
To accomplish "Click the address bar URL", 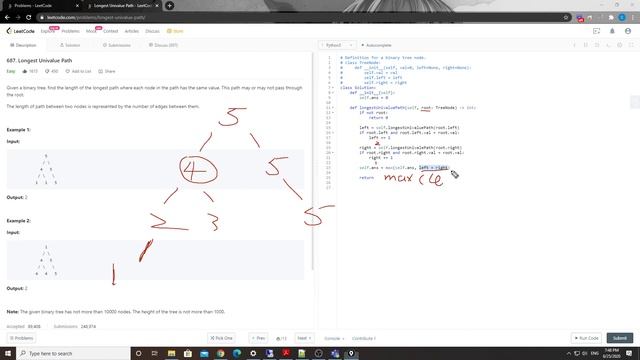I will coord(96,18).
